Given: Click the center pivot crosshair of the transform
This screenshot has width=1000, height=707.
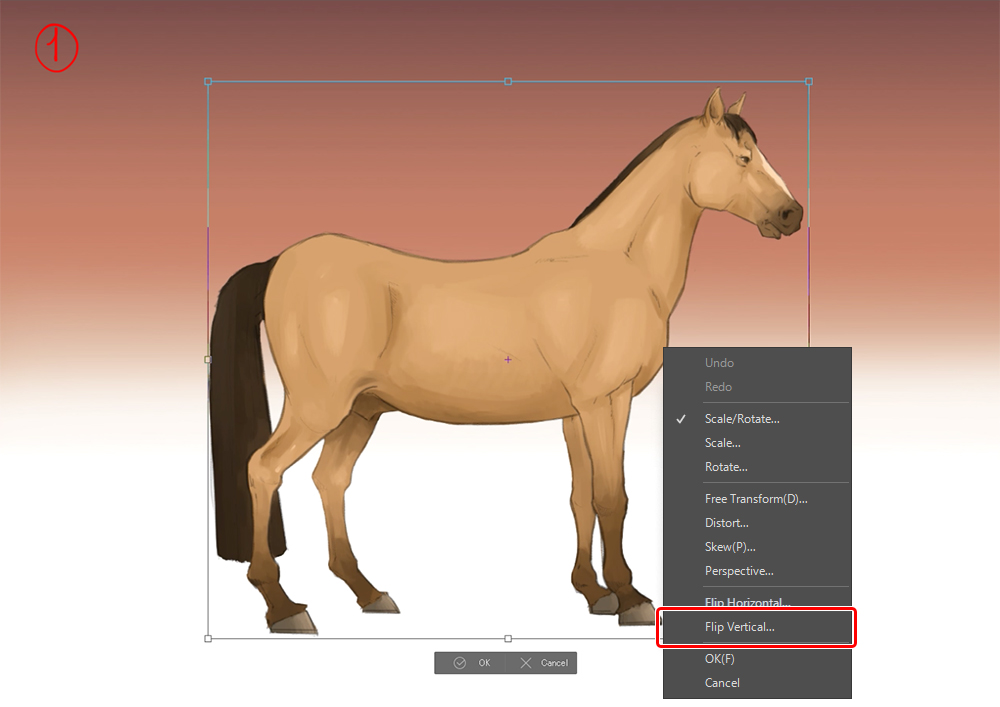Looking at the screenshot, I should coord(508,359).
